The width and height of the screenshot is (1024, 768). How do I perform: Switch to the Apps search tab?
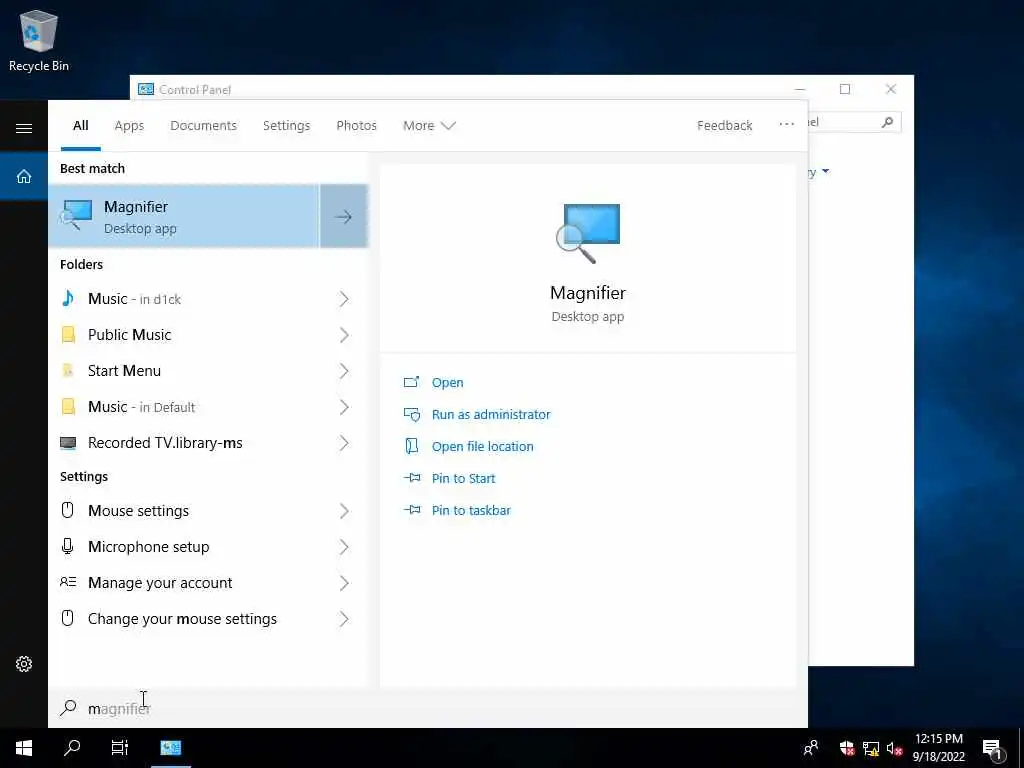pyautogui.click(x=129, y=125)
